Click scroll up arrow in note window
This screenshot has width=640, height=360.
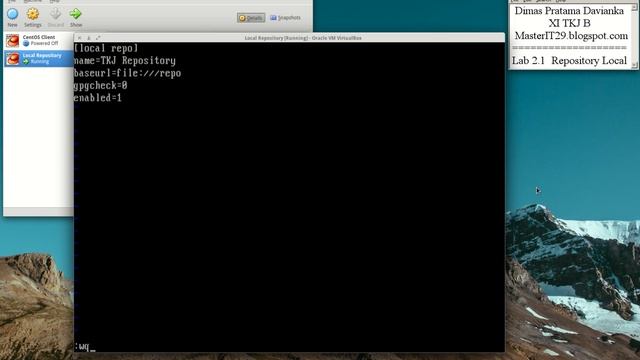click(634, 8)
